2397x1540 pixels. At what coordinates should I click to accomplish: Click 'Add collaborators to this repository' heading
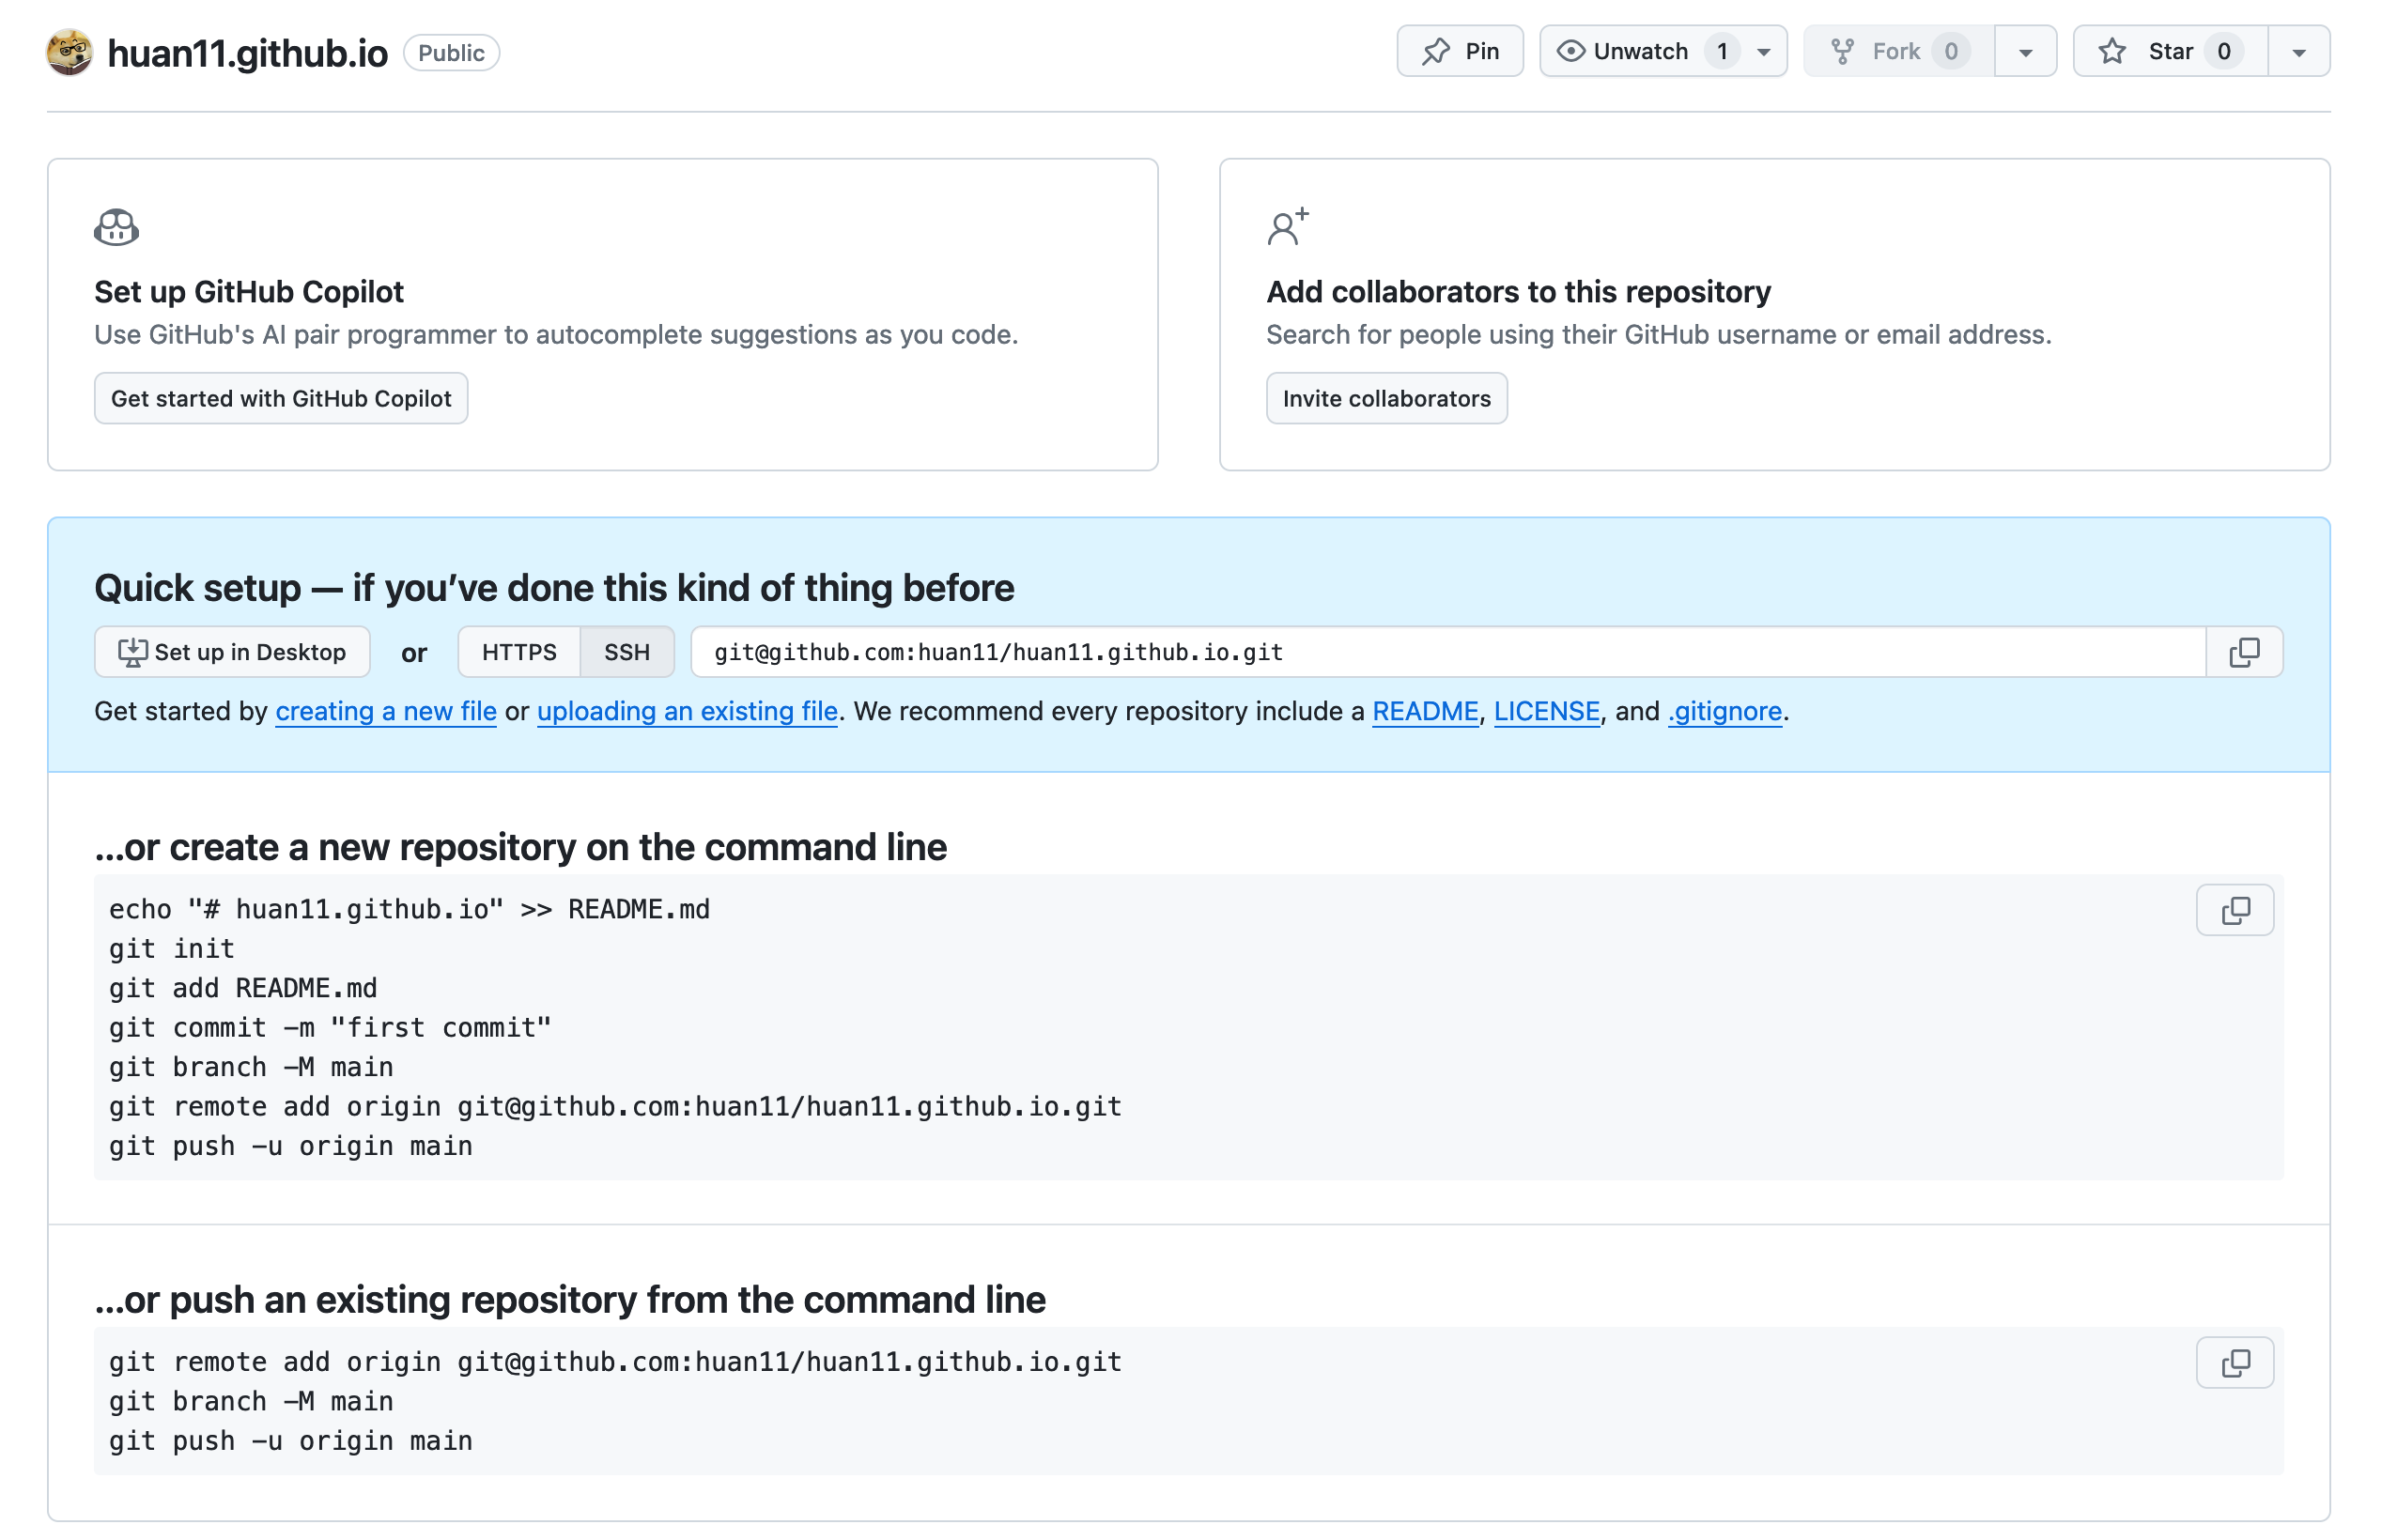(x=1518, y=291)
